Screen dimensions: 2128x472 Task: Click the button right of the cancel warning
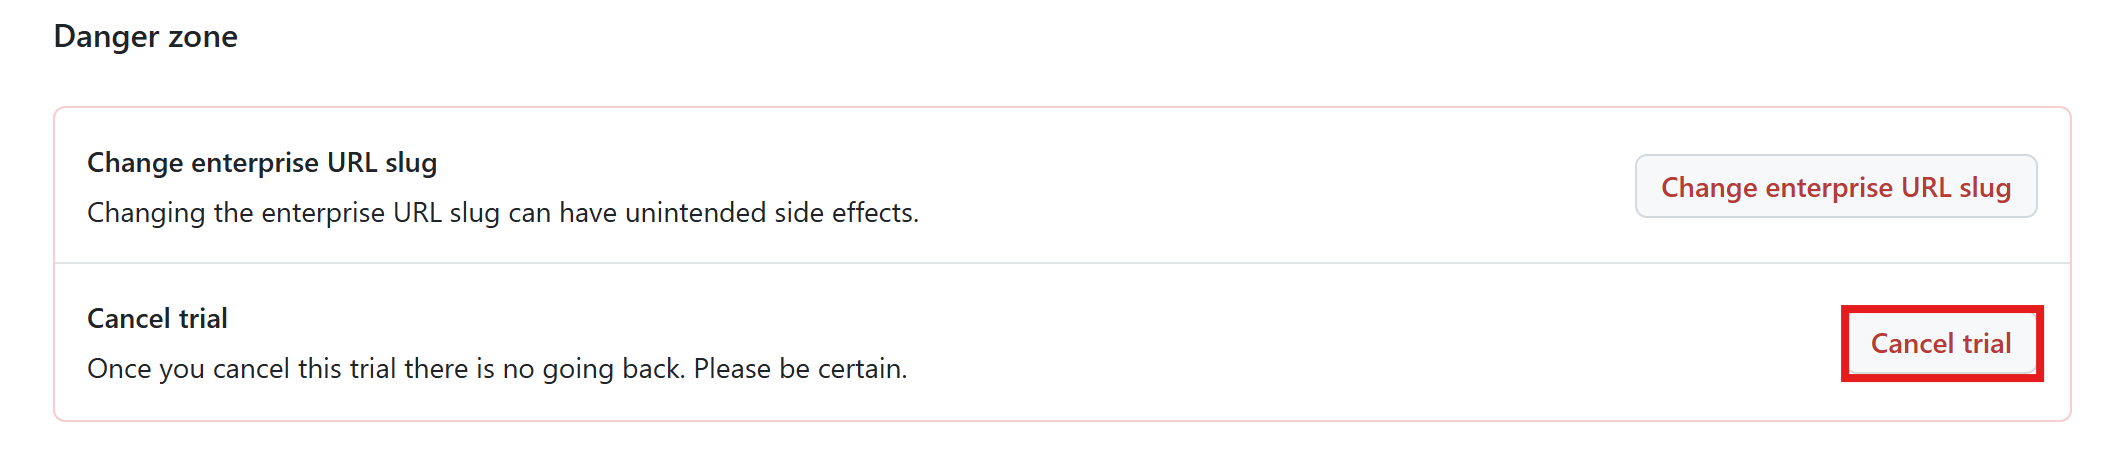coord(1940,344)
